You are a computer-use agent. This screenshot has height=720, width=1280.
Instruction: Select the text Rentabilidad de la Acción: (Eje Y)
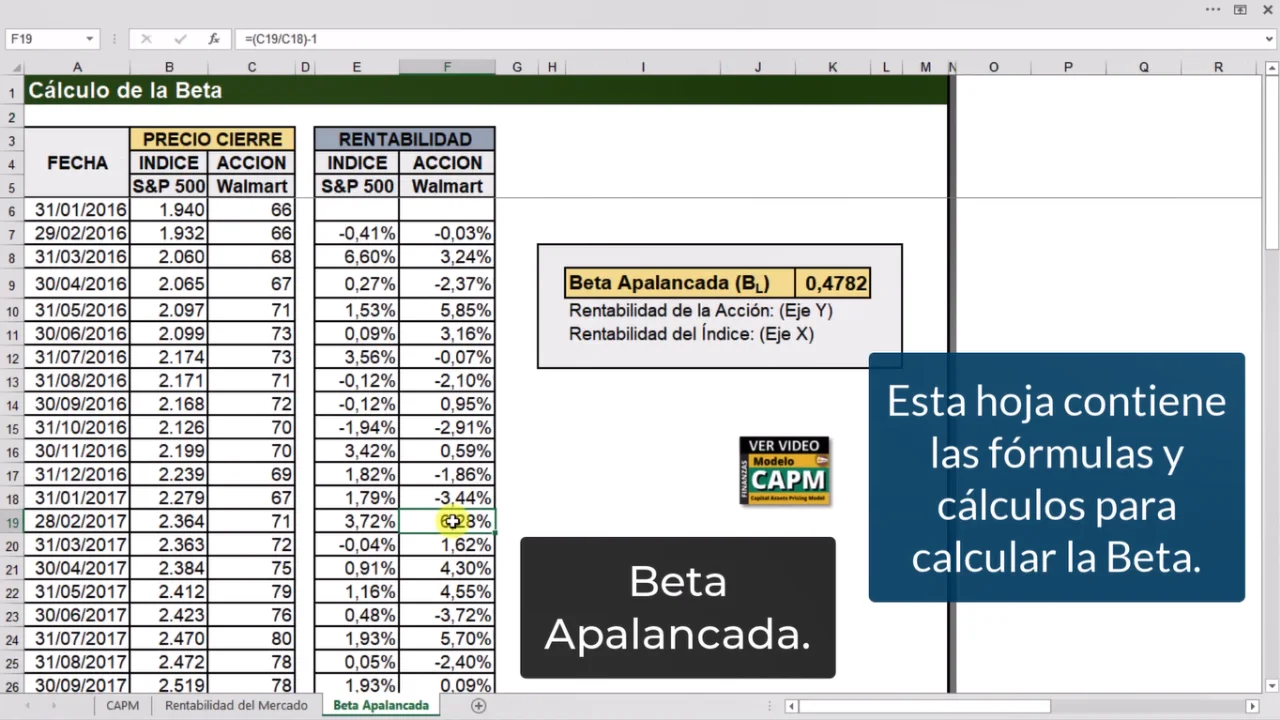(701, 310)
